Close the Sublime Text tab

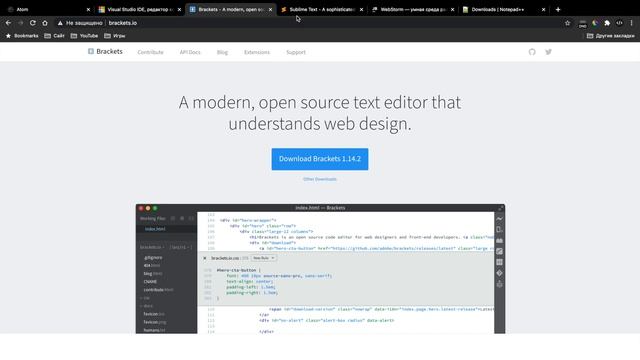pyautogui.click(x=361, y=9)
